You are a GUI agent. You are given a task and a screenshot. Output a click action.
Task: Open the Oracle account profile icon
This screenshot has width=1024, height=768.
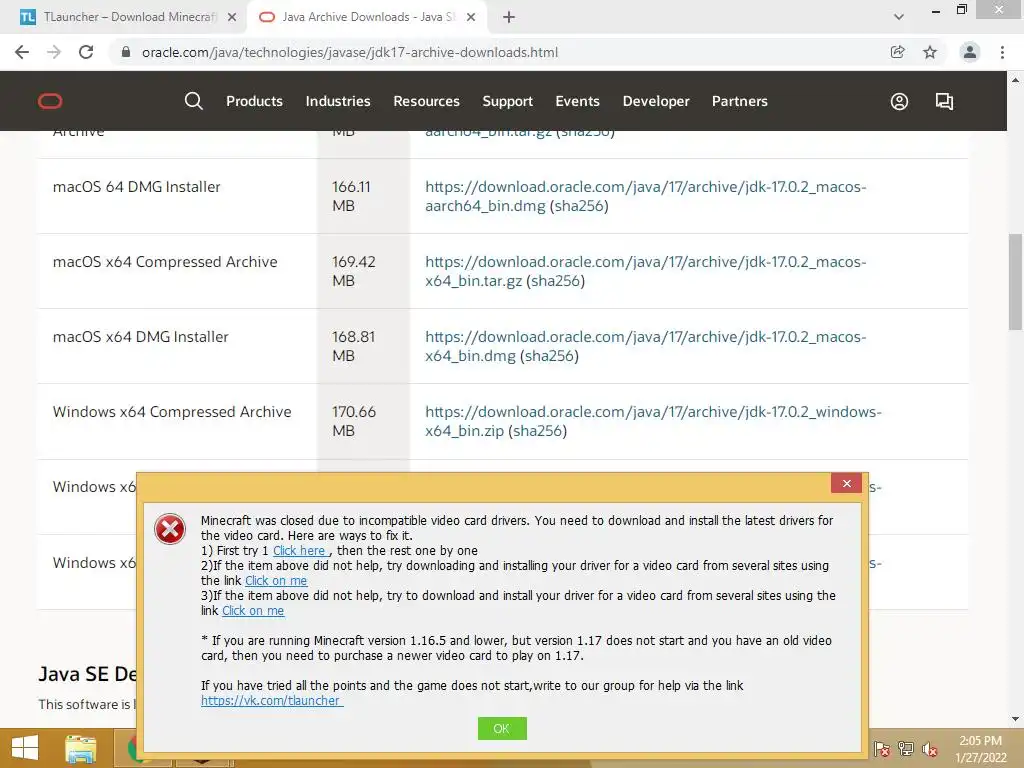899,101
